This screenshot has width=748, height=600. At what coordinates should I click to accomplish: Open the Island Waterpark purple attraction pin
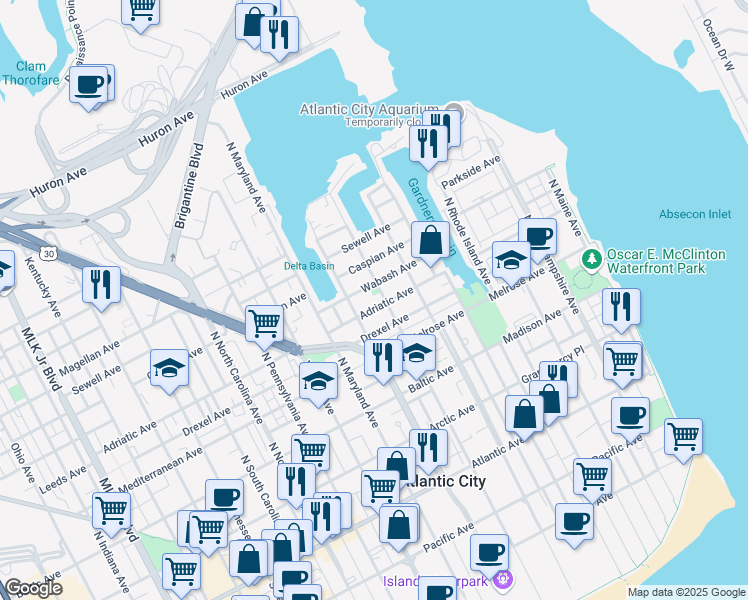click(503, 579)
